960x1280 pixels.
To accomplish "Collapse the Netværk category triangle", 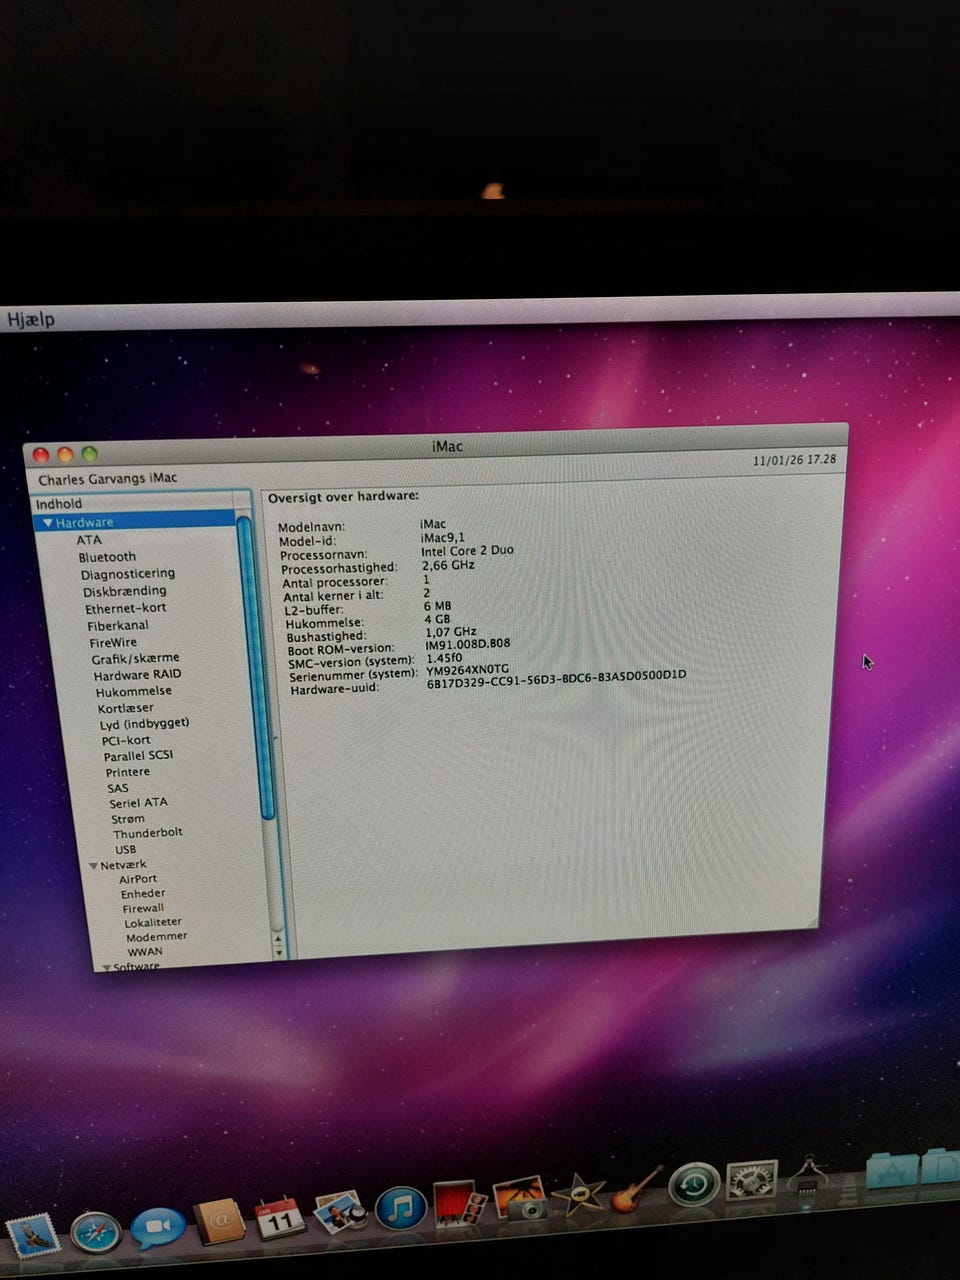I will (93, 866).
